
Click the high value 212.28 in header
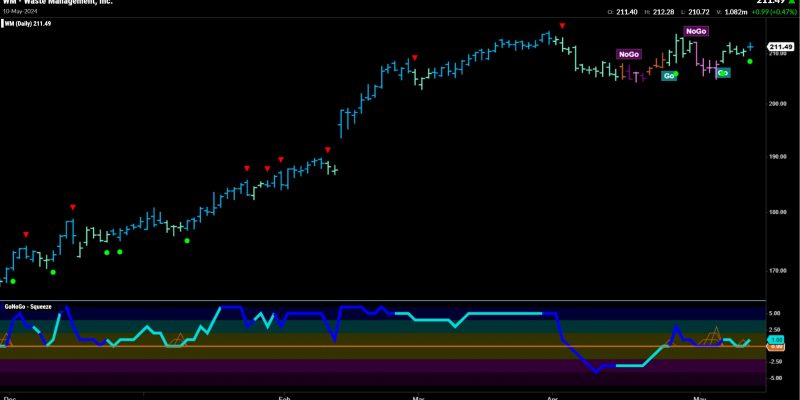tap(662, 12)
